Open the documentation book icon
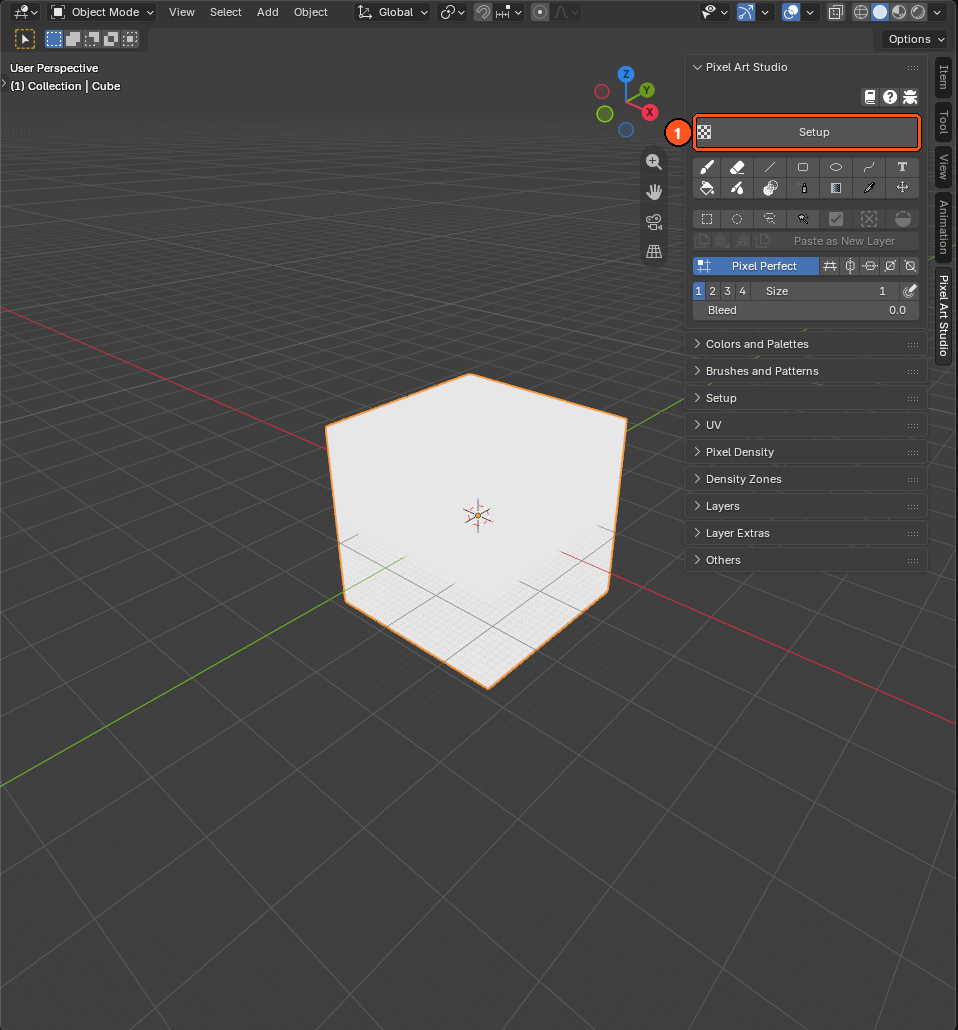Viewport: 958px width, 1030px height. pyautogui.click(x=869, y=97)
